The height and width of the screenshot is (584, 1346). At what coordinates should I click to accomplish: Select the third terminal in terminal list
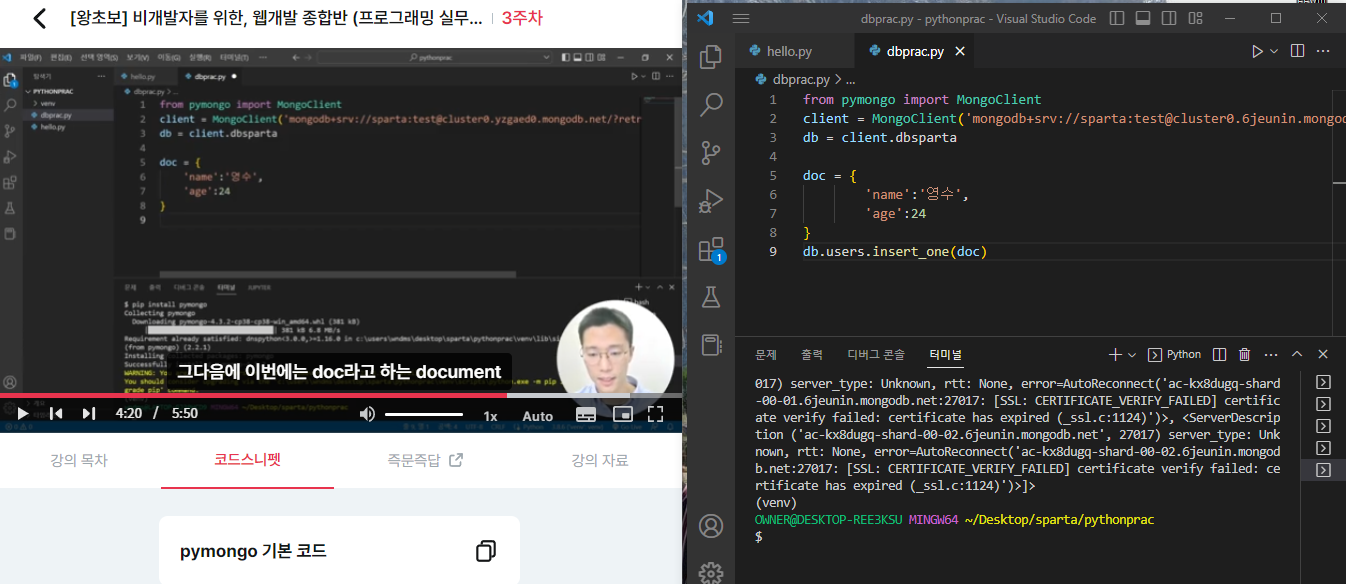pyautogui.click(x=1323, y=426)
